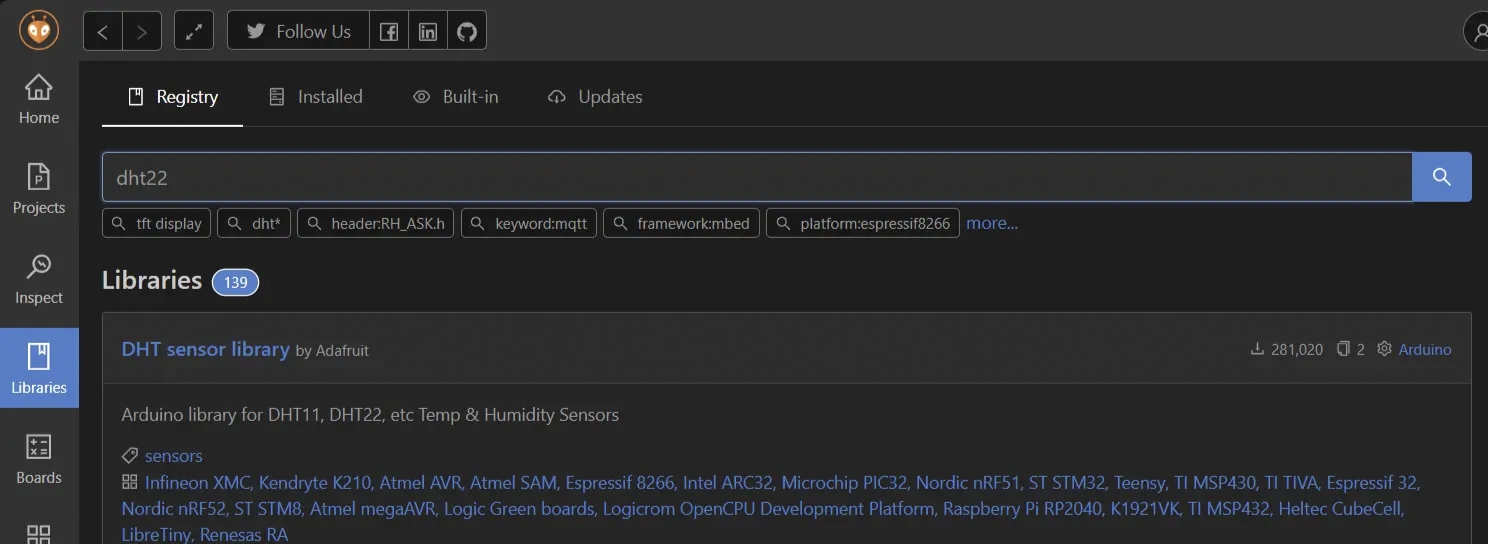The height and width of the screenshot is (544, 1488).
Task: Open the Intel ARC32 platform link
Action: [728, 482]
